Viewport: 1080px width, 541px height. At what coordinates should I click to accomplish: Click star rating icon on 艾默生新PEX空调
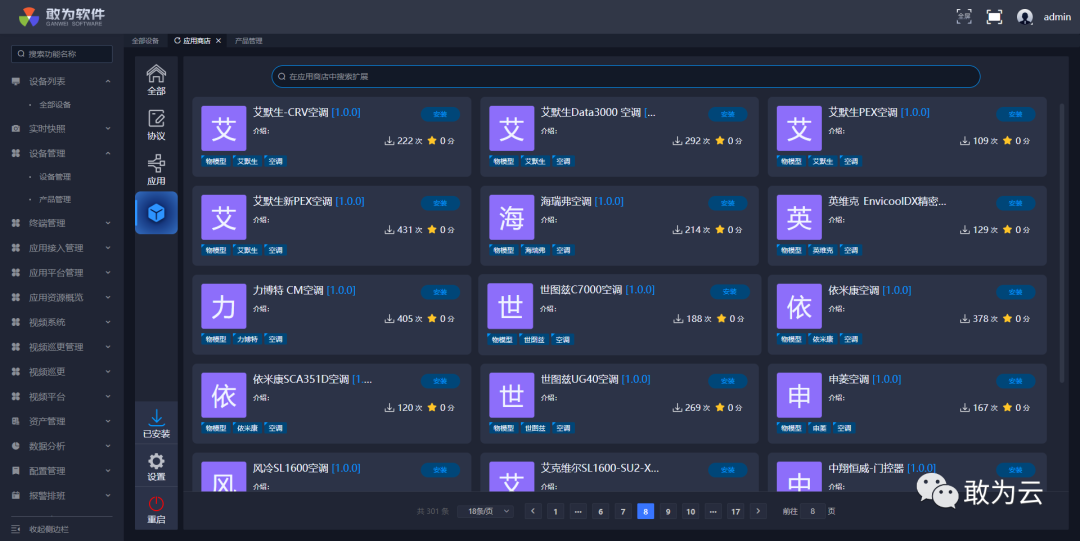[x=432, y=229]
